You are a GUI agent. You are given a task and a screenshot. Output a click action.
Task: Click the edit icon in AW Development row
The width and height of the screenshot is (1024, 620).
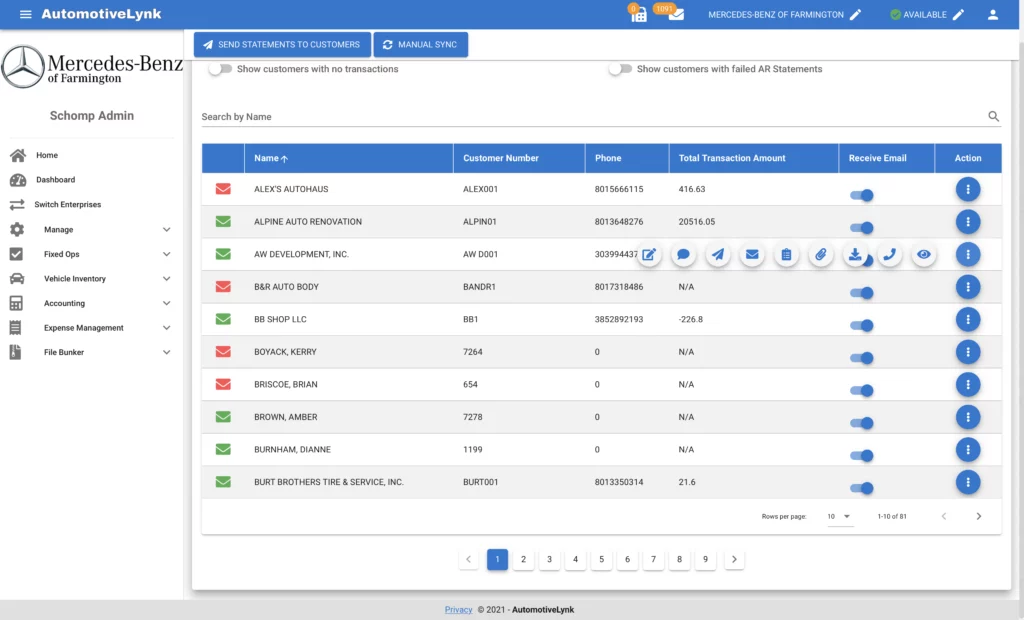(648, 255)
